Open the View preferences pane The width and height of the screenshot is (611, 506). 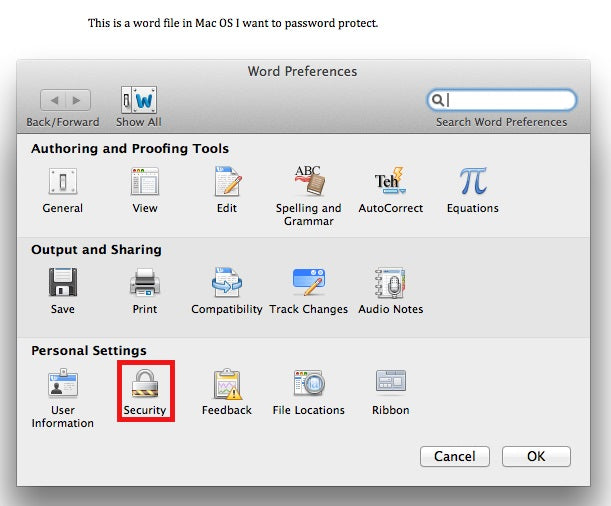pos(145,183)
